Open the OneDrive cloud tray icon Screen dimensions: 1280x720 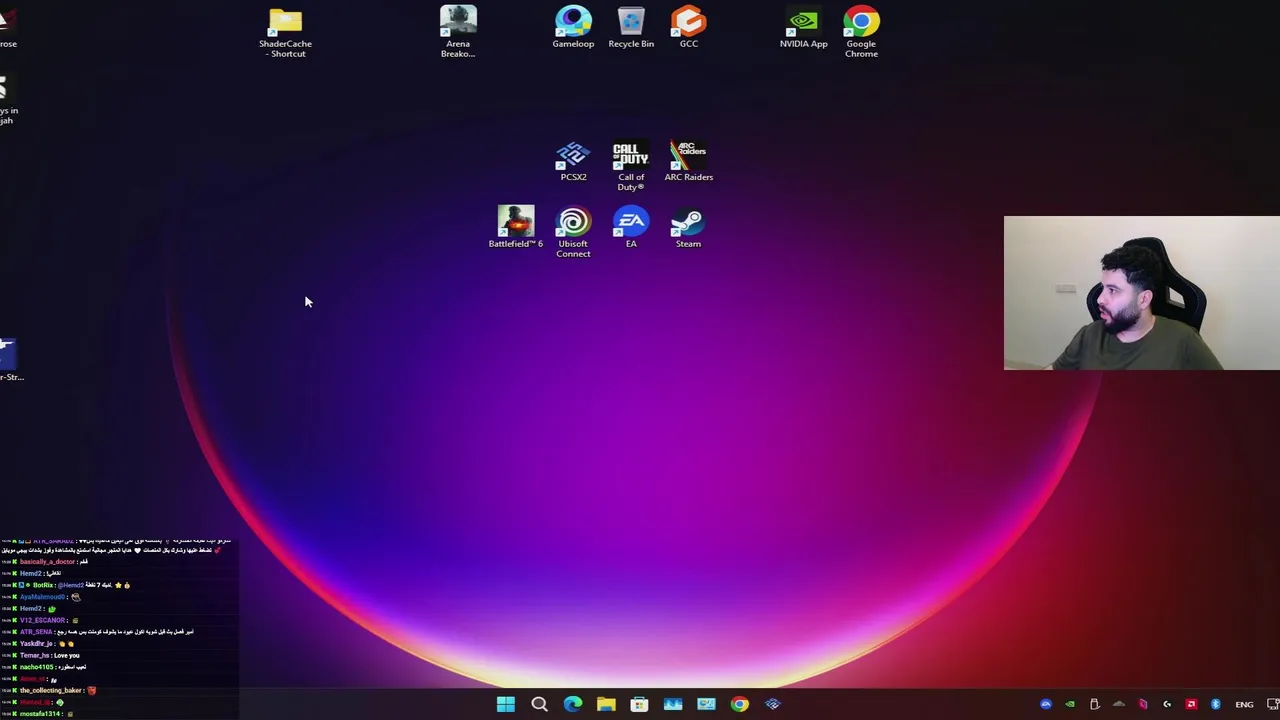coord(1118,704)
